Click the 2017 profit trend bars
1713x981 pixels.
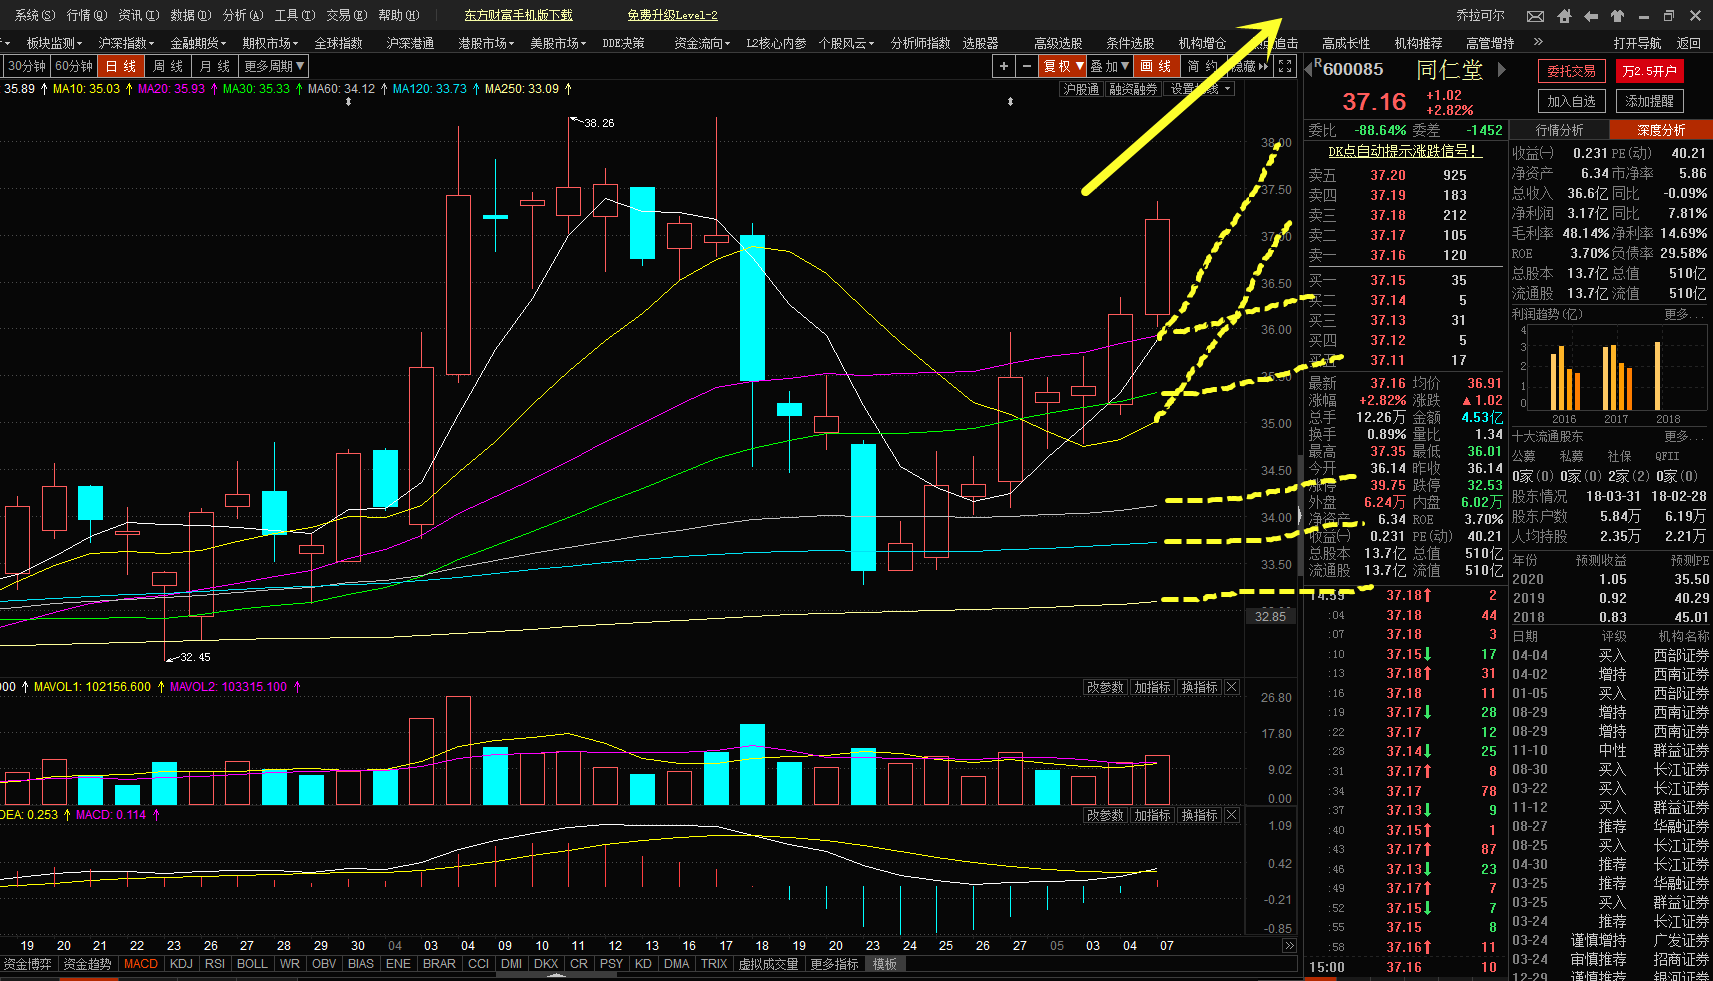[1616, 377]
